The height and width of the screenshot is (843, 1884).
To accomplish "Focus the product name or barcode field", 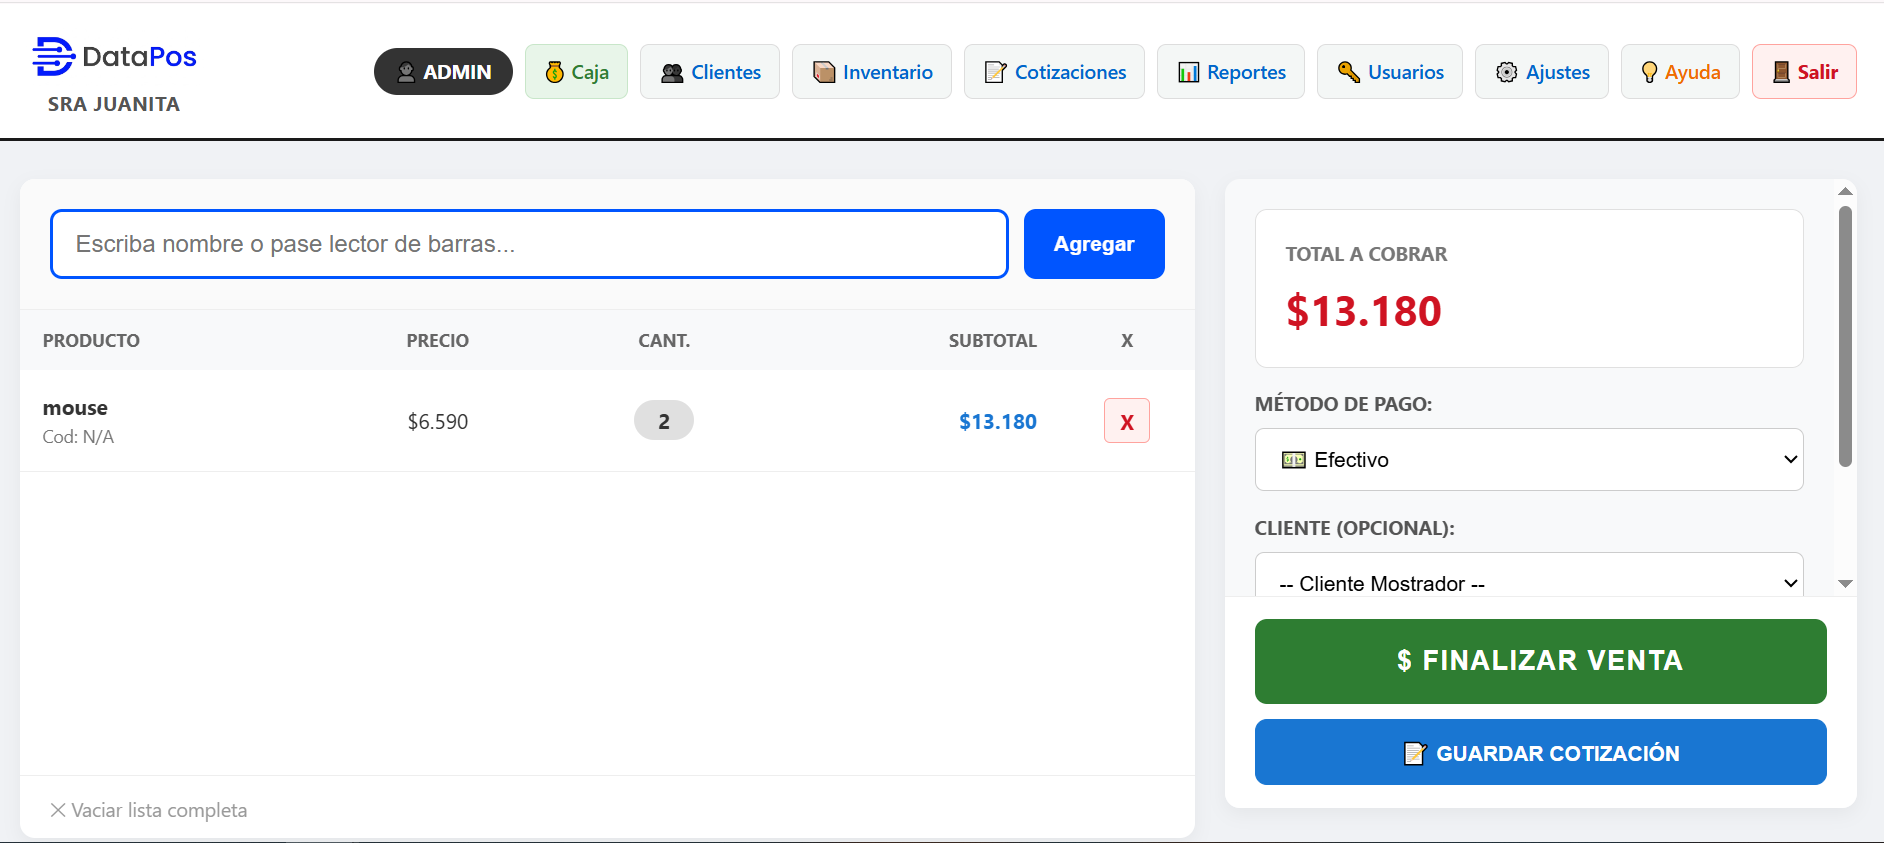I will pyautogui.click(x=529, y=244).
